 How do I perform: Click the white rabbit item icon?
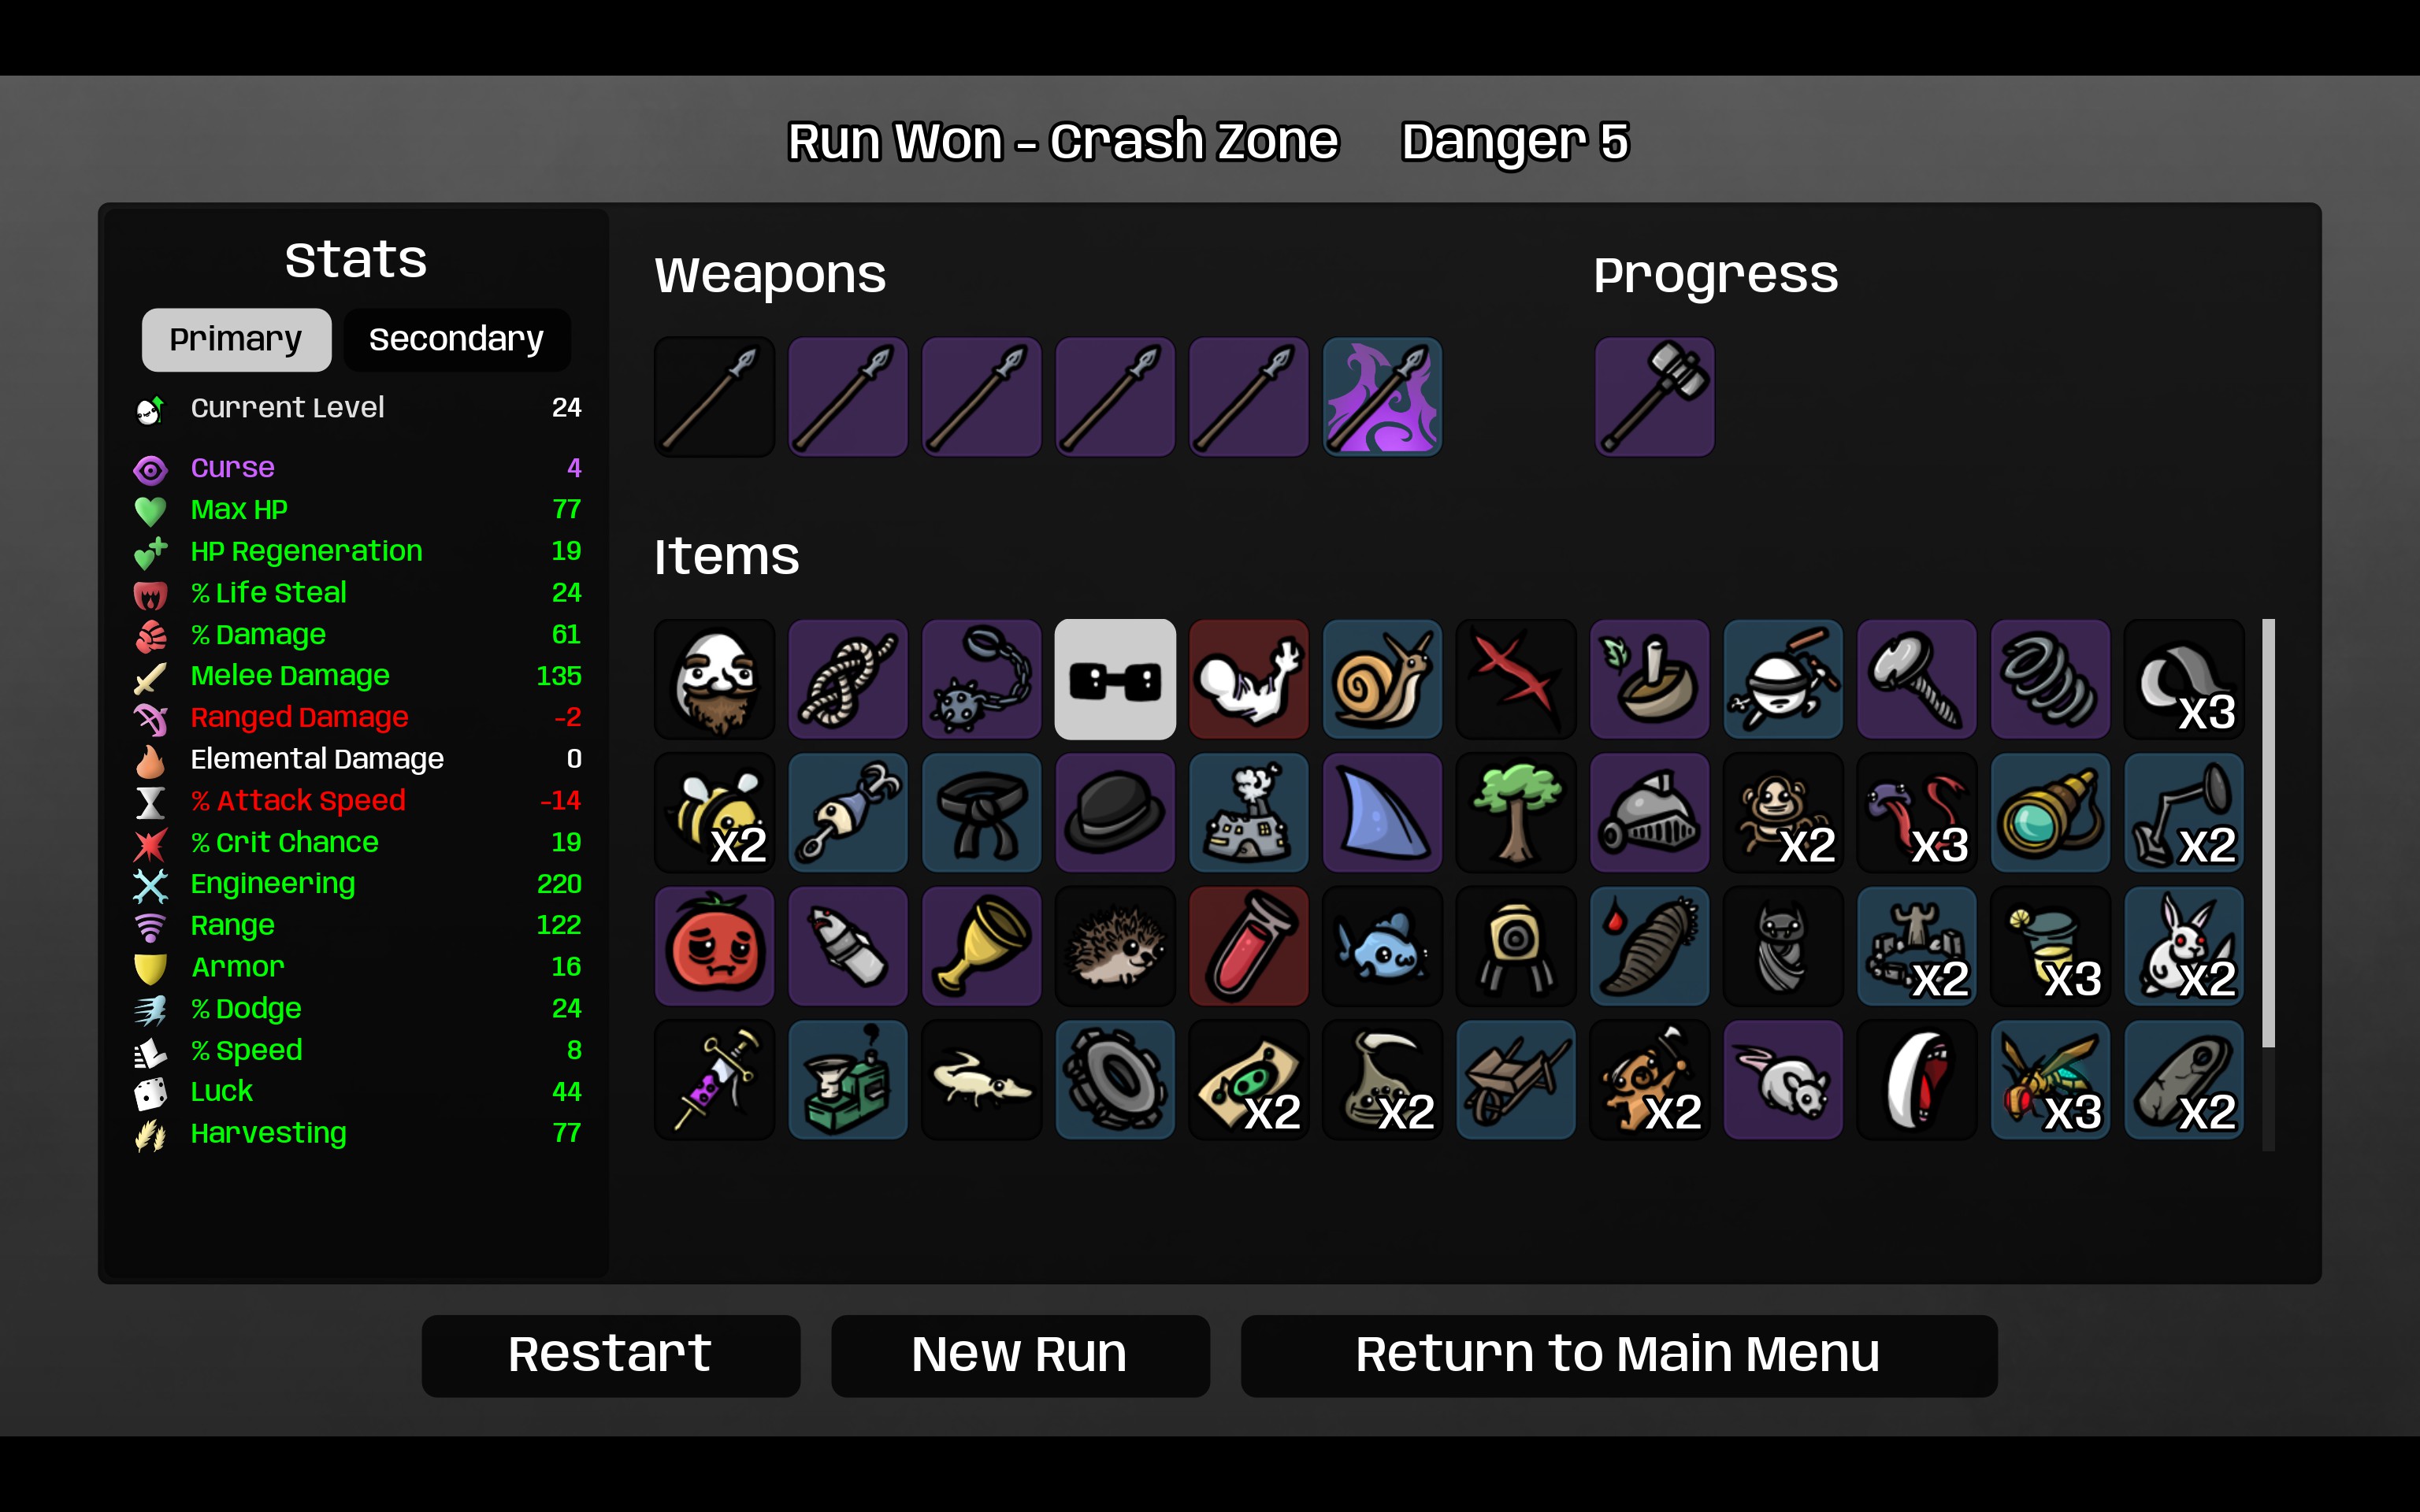[2184, 946]
